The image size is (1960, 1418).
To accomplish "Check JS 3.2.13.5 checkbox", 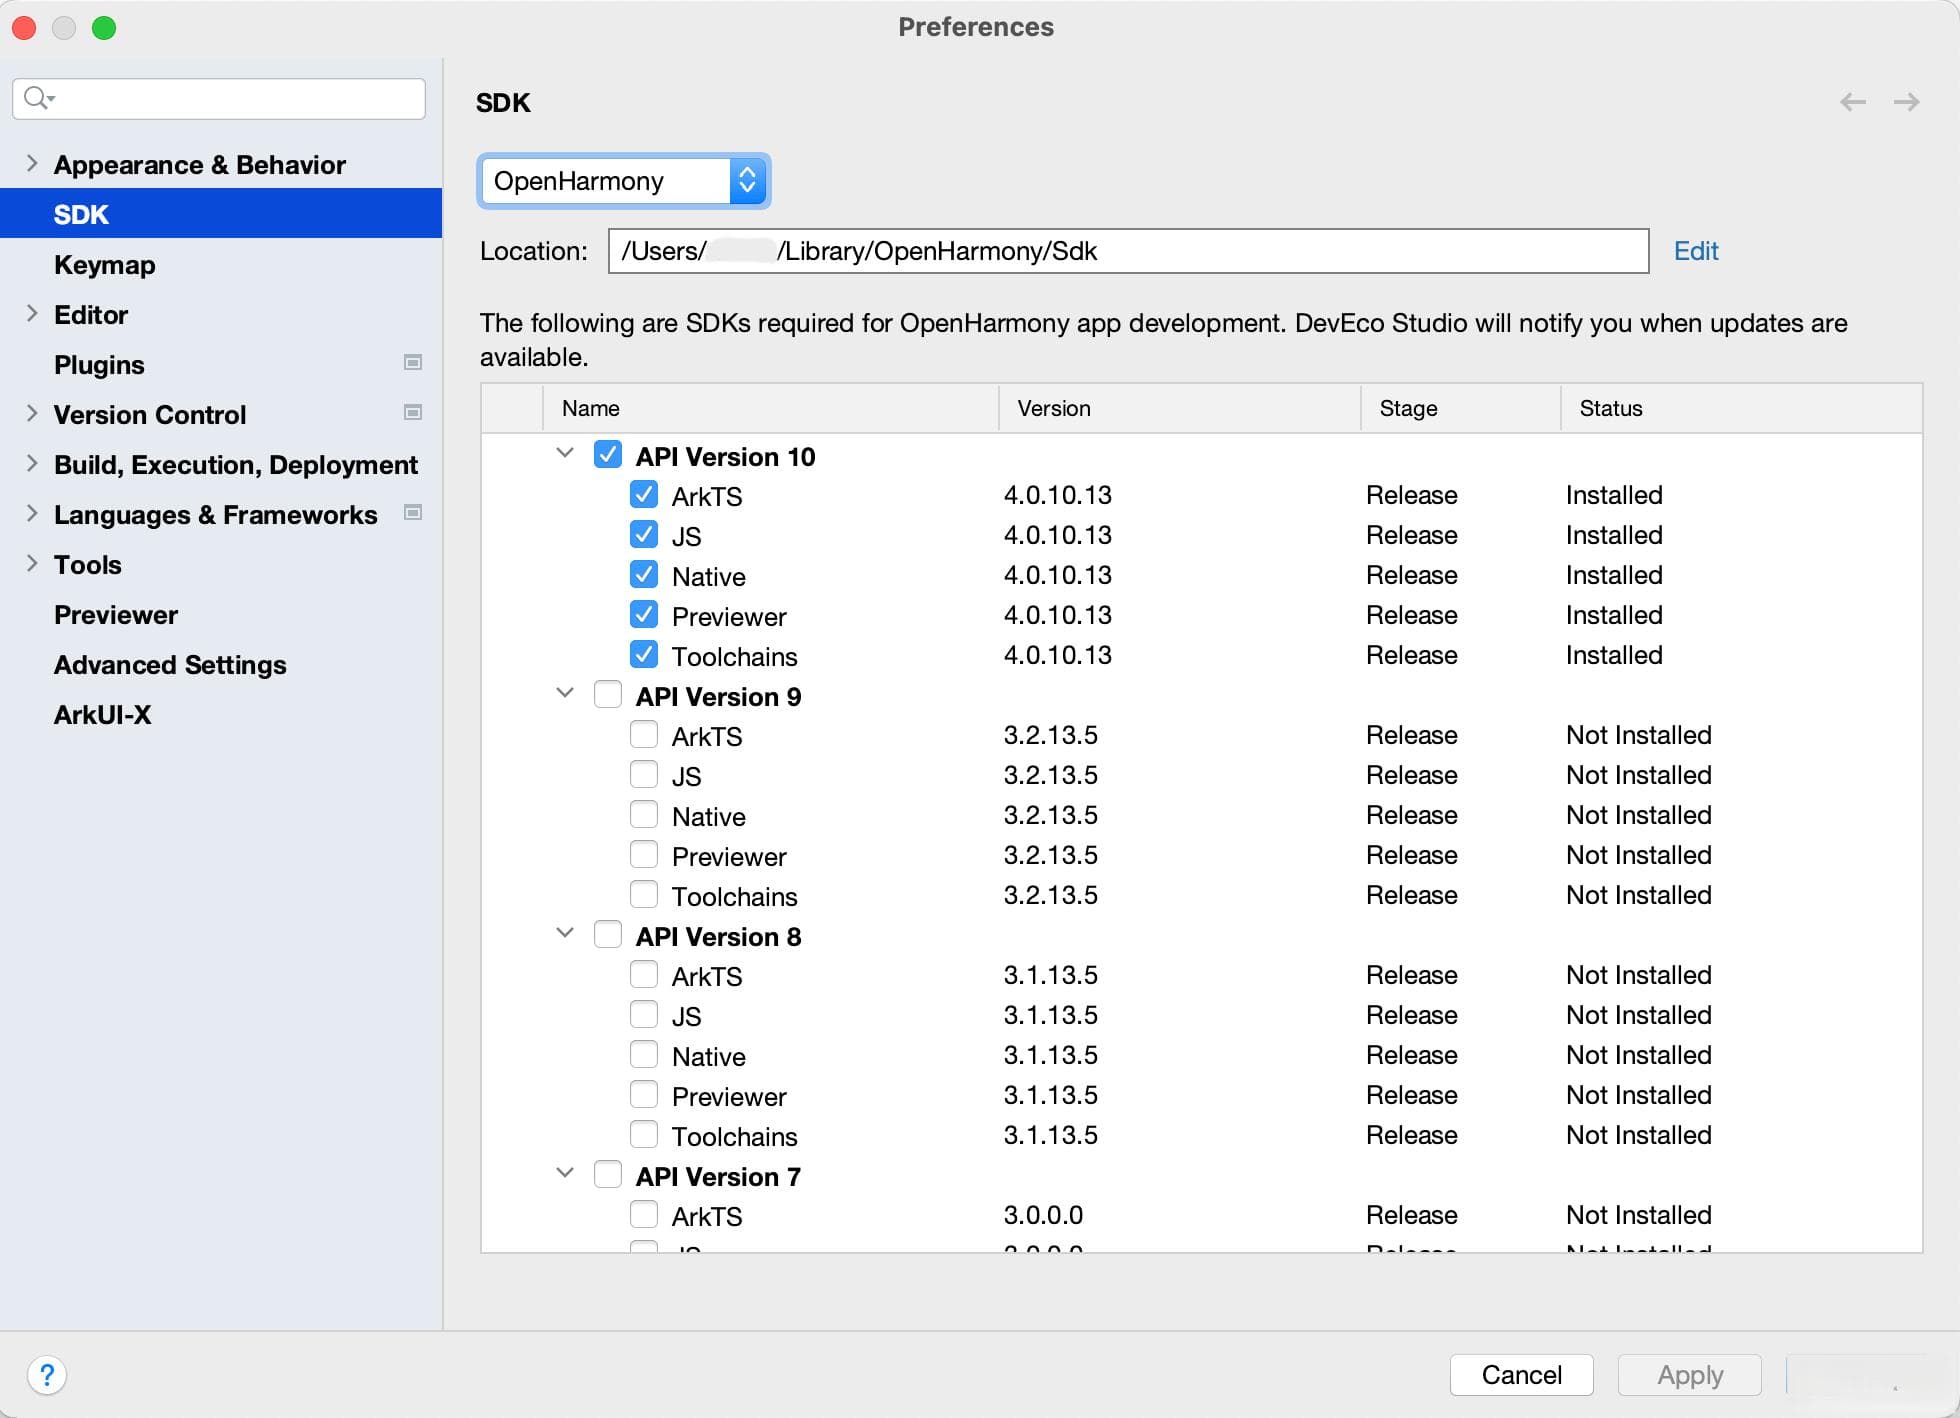I will tap(644, 775).
